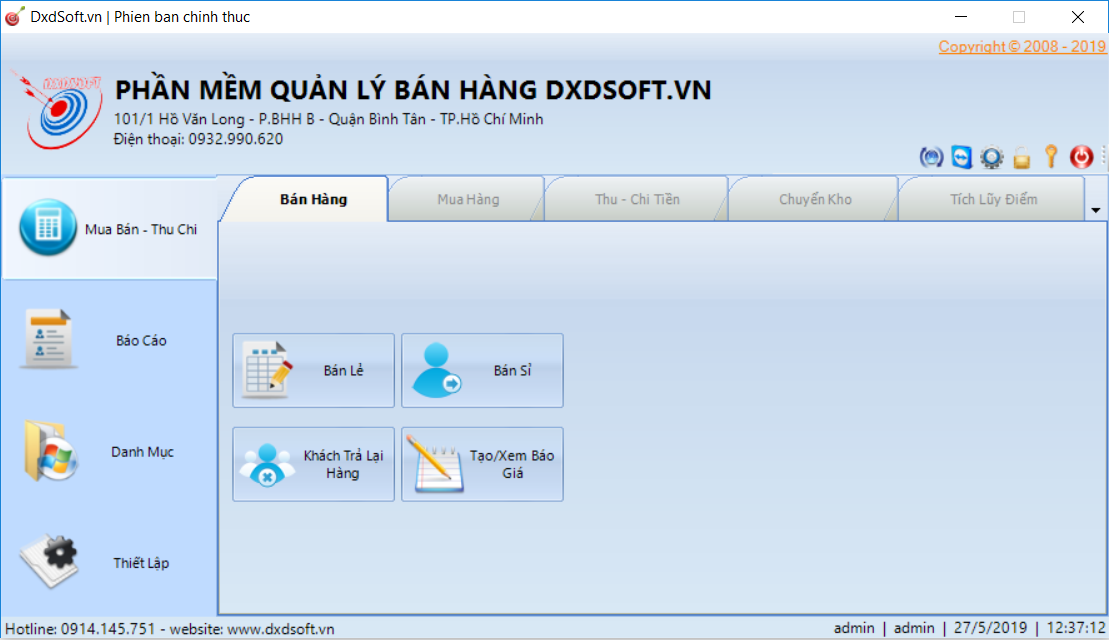Click the company address line 101/1 Hồ Văn Long

coord(328,119)
